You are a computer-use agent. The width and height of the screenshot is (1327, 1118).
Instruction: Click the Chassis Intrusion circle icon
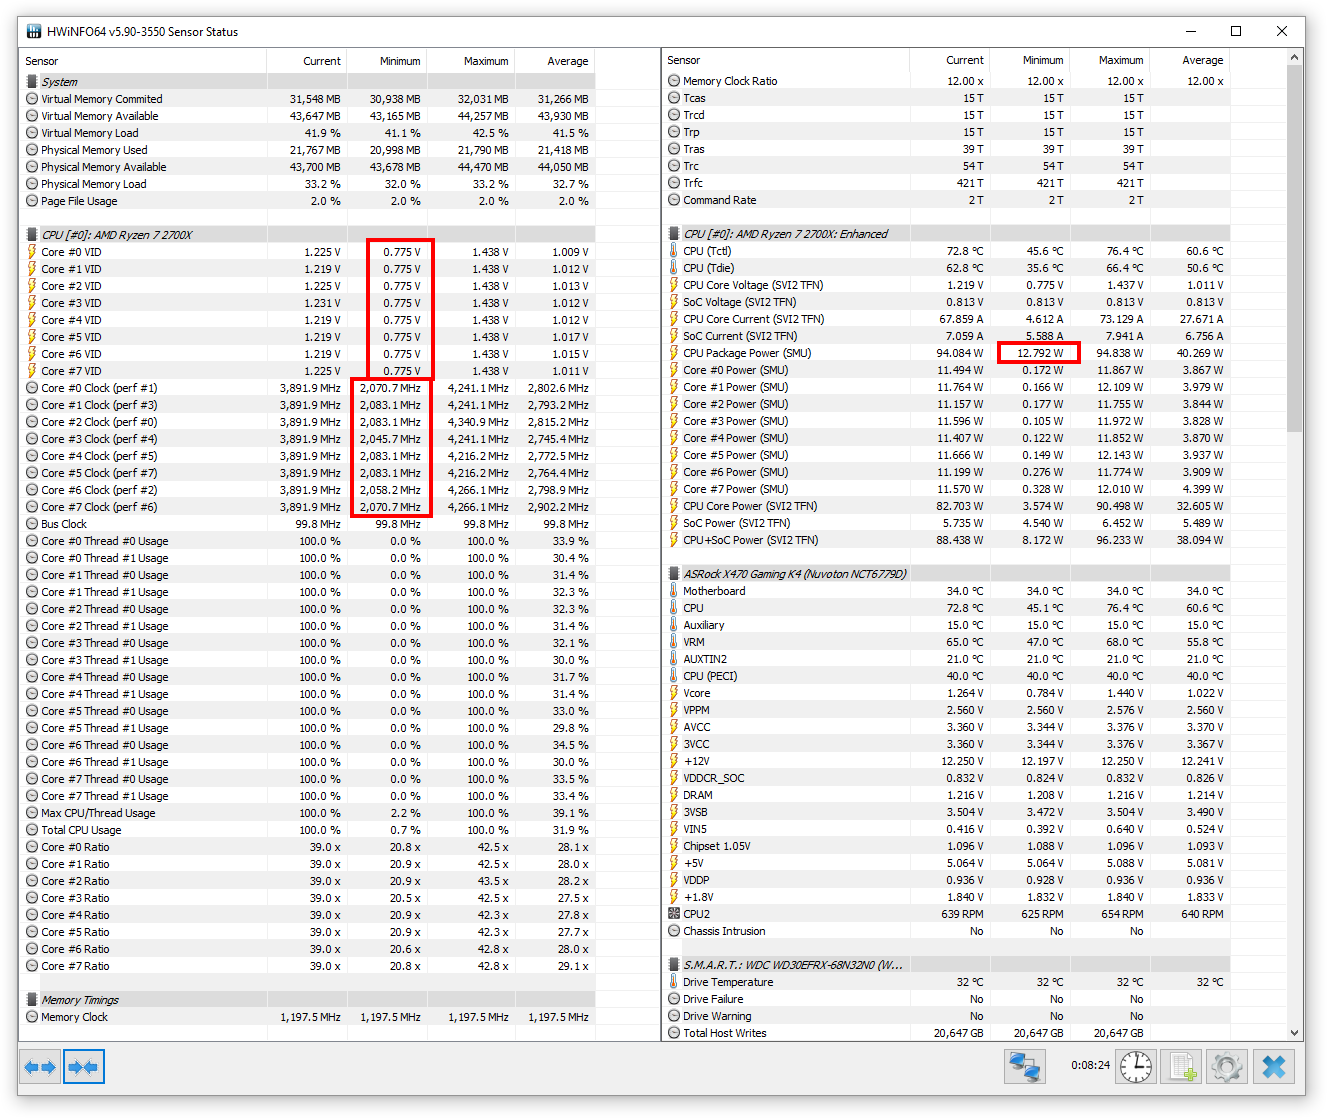pos(674,931)
